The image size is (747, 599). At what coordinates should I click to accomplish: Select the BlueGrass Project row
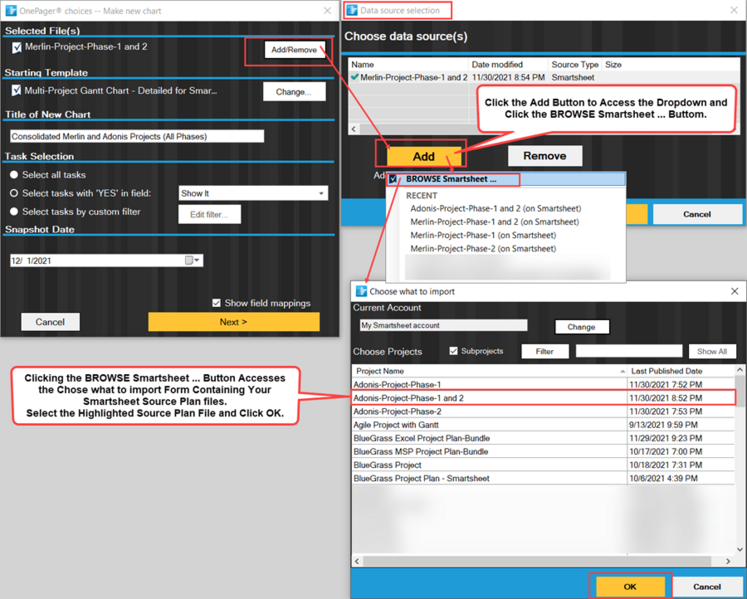pos(543,465)
